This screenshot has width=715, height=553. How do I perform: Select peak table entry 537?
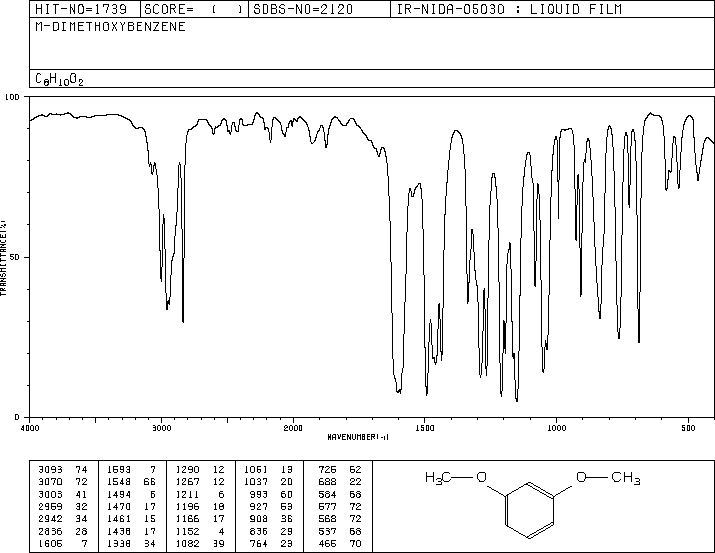coord(327,532)
